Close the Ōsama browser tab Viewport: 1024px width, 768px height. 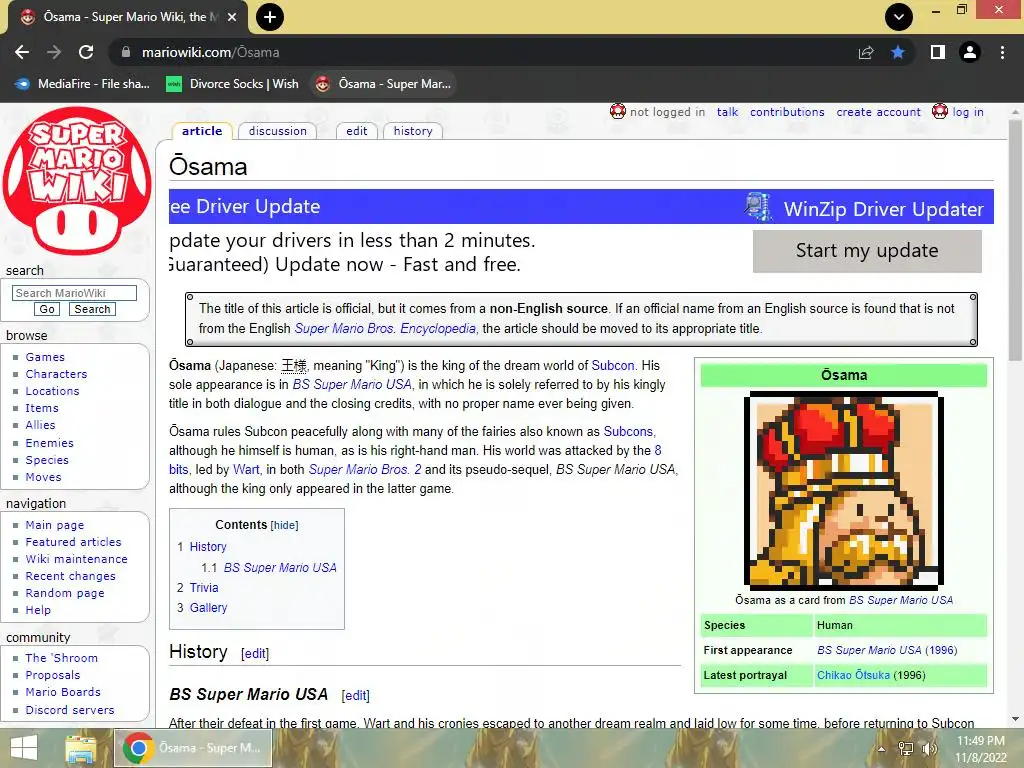(232, 17)
